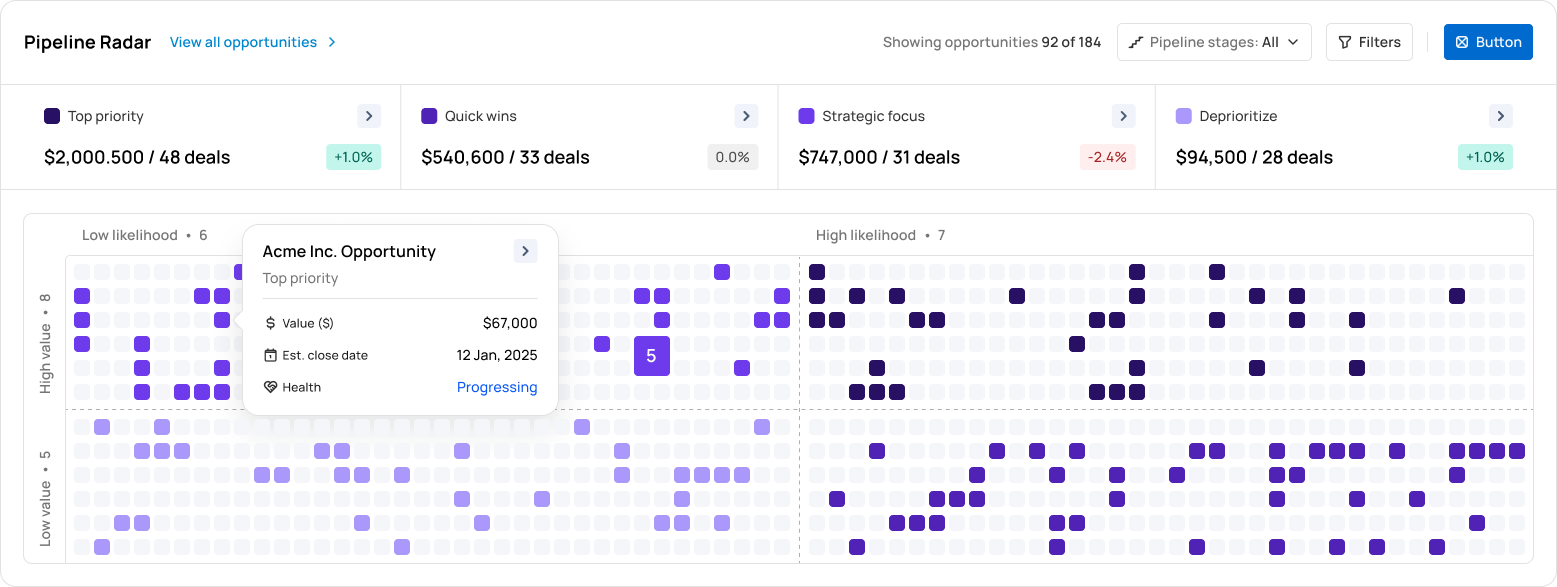Click the calendar icon beside Est. close date
The image size is (1557, 587).
tap(270, 355)
